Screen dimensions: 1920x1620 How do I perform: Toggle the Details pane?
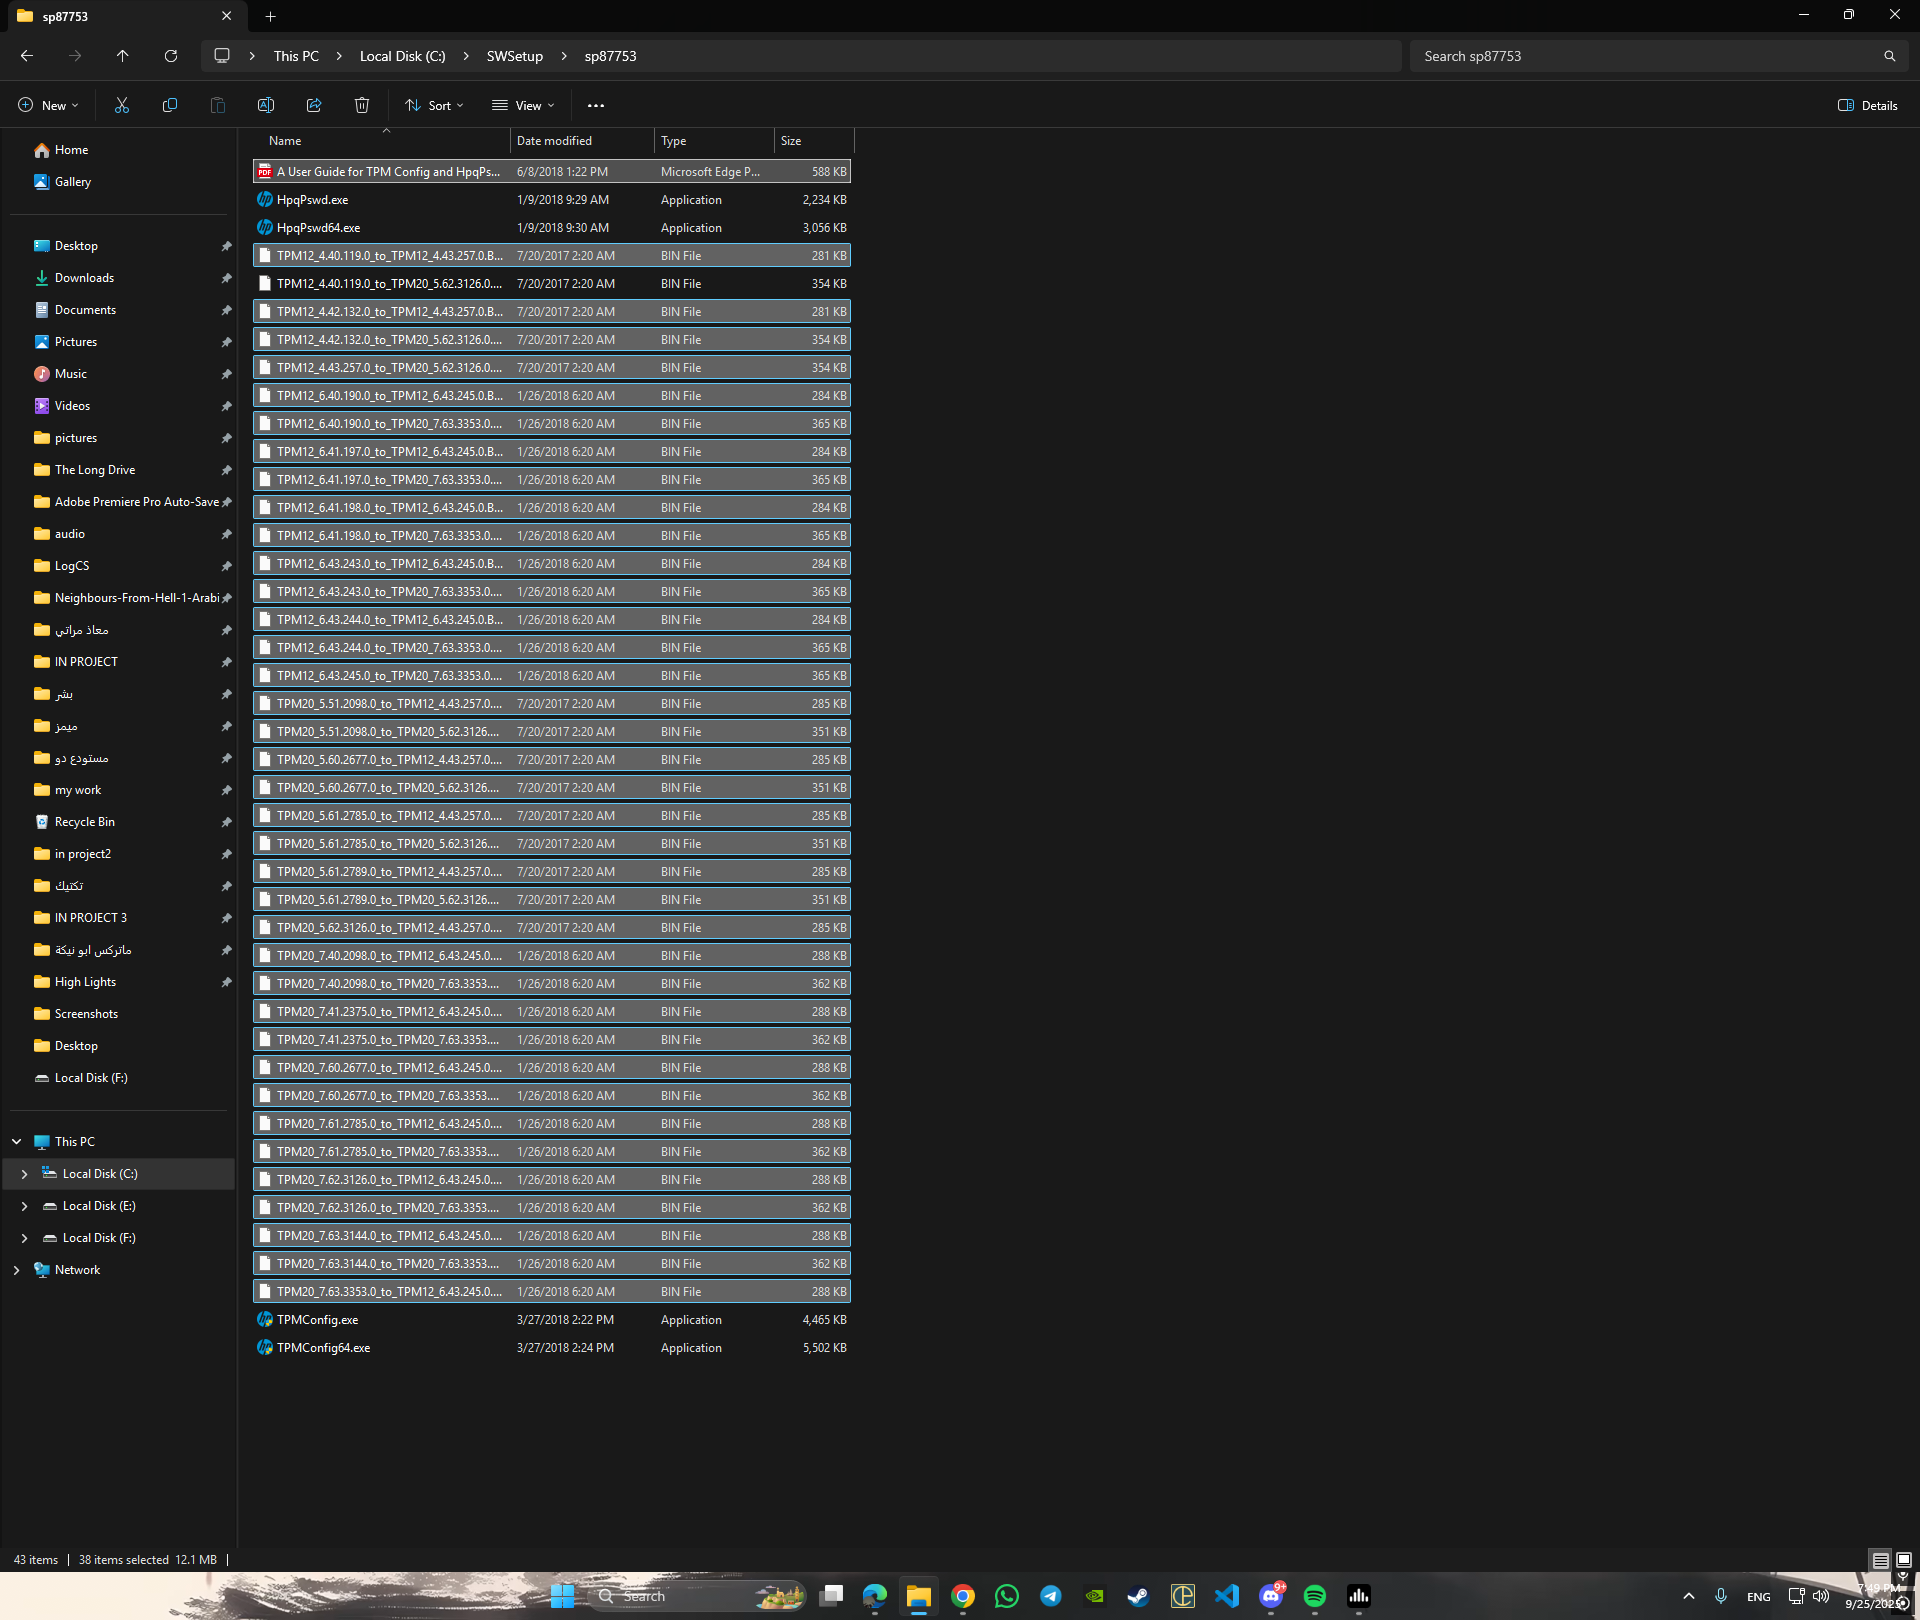1867,105
